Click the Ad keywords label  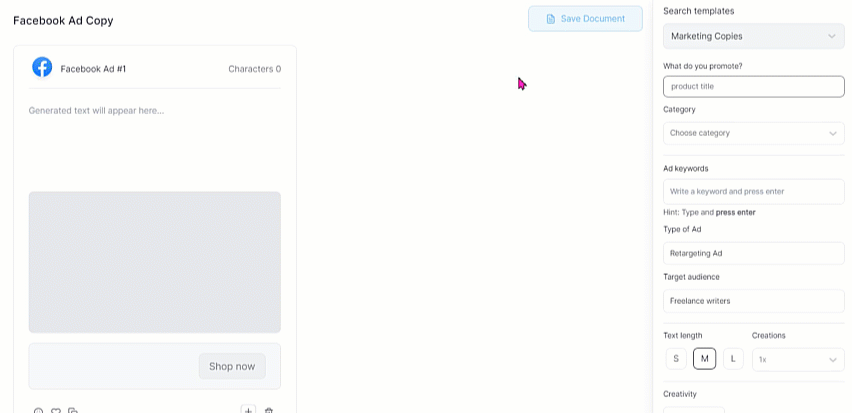click(x=685, y=168)
